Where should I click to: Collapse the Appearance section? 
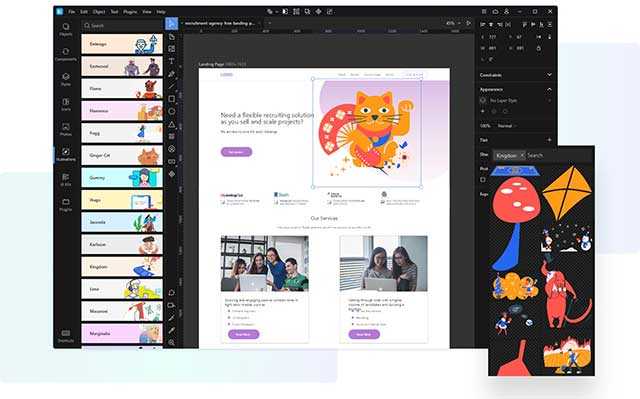(x=549, y=89)
